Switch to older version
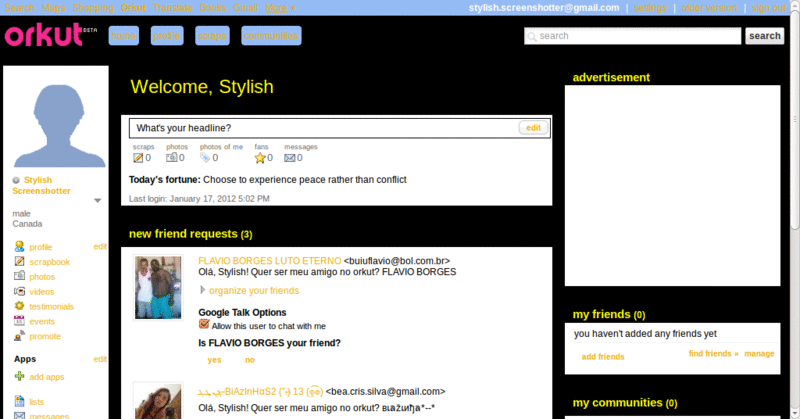Viewport: 800px width, 419px height. click(709, 8)
